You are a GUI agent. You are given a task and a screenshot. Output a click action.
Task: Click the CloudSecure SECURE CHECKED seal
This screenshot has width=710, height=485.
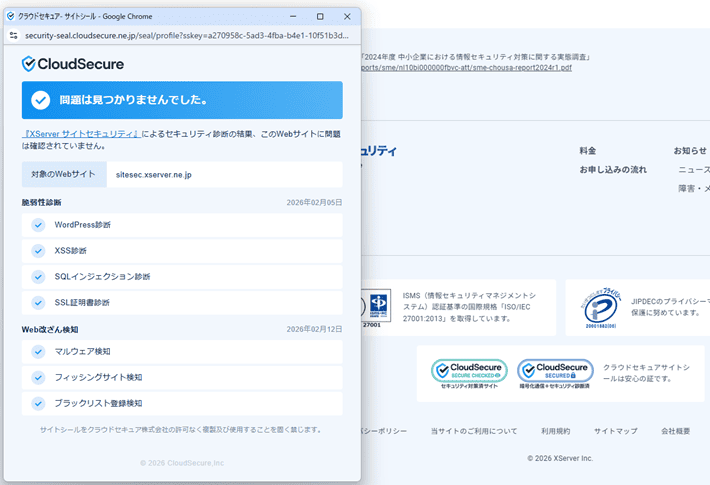click(x=469, y=373)
